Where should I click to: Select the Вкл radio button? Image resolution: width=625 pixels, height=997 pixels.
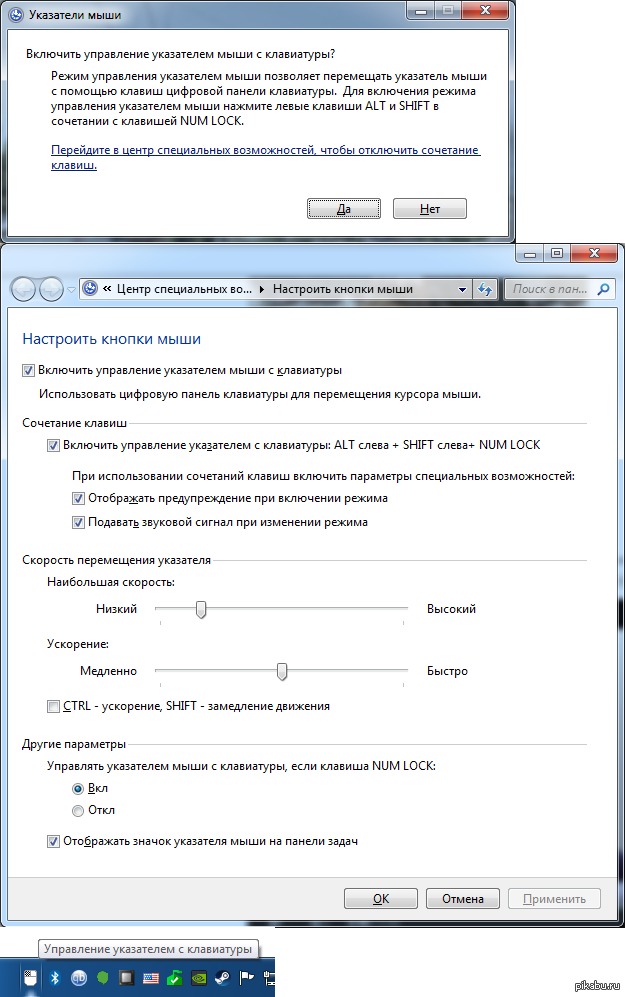(x=78, y=789)
